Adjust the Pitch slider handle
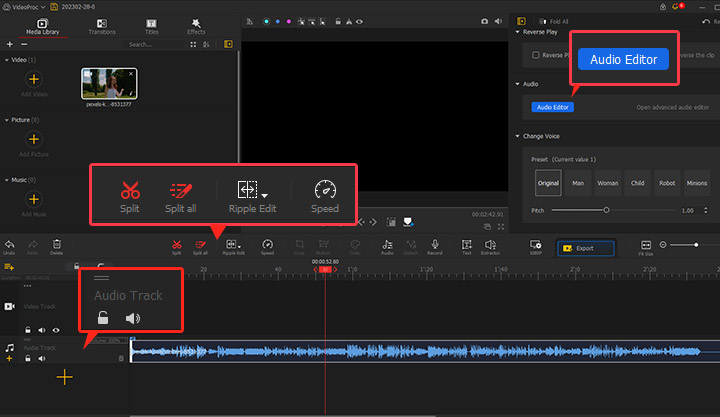720x417 pixels. (x=606, y=210)
